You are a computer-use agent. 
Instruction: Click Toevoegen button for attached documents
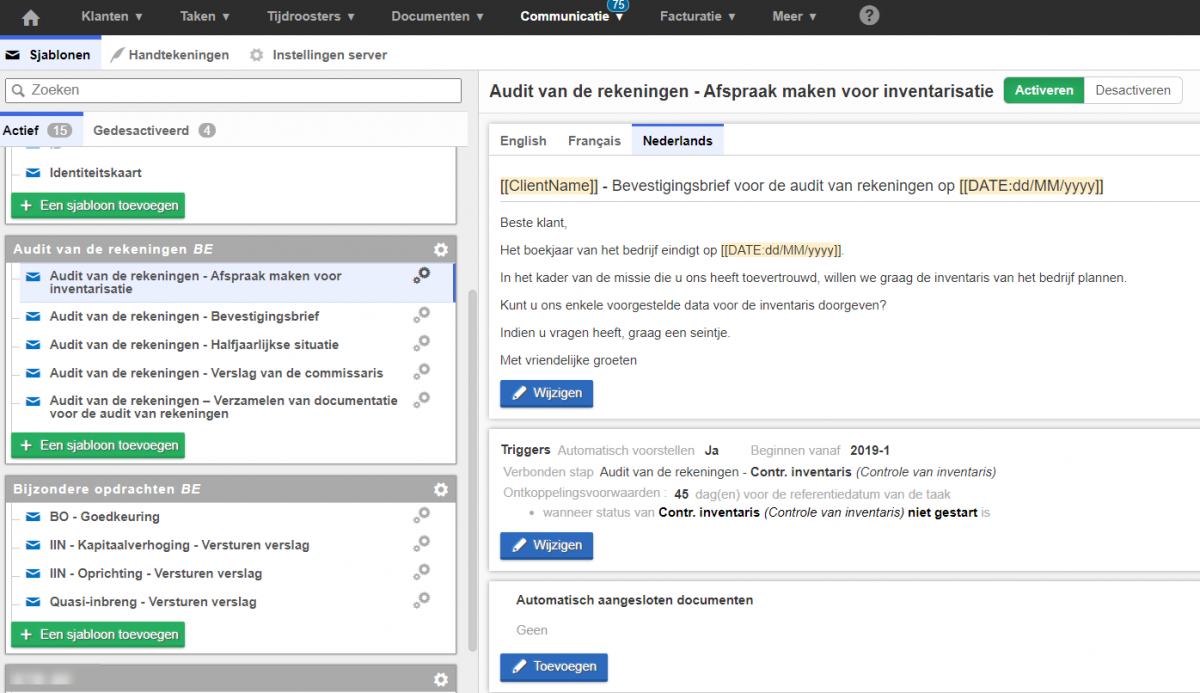(554, 667)
